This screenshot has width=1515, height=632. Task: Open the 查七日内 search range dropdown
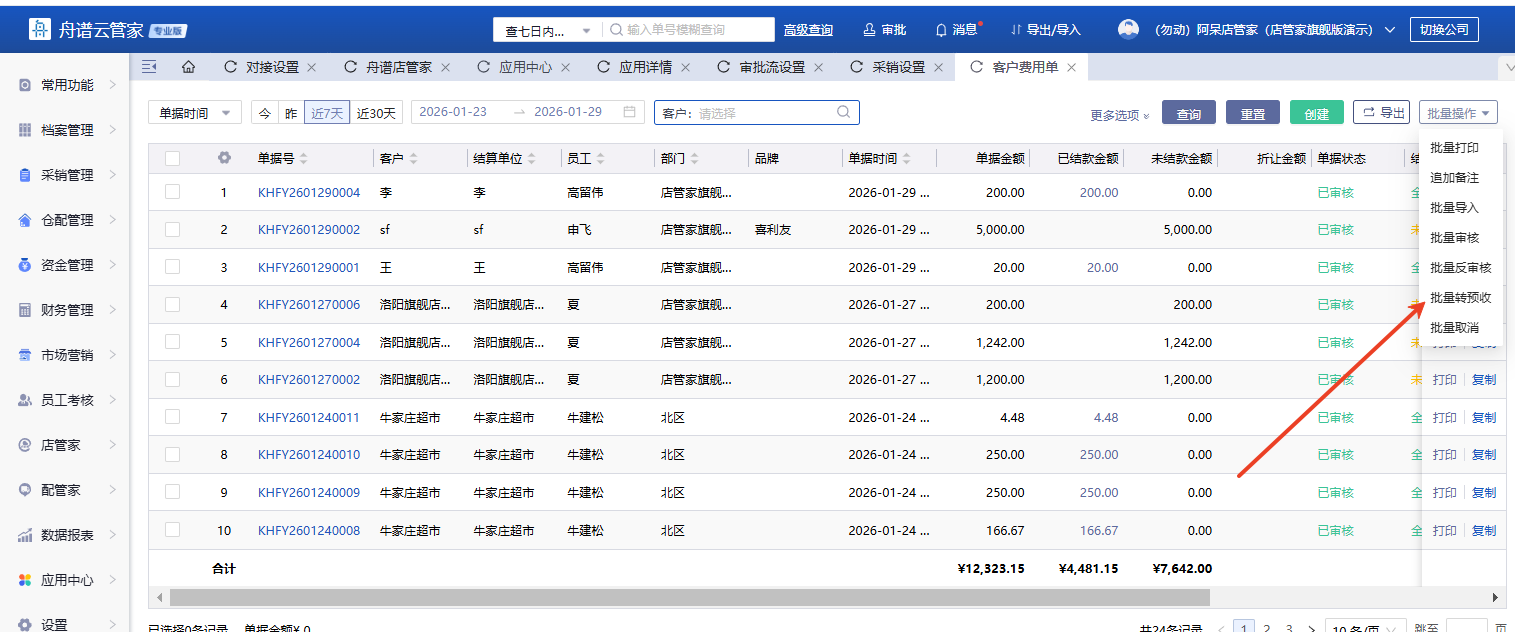[x=548, y=31]
